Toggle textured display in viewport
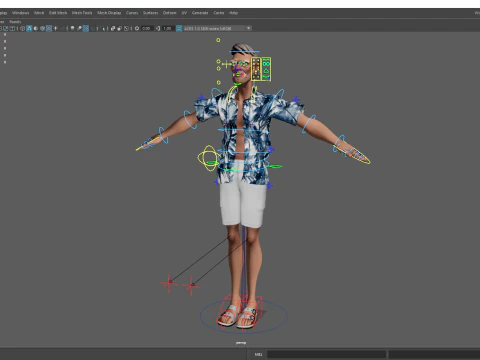The width and height of the screenshot is (480, 360). tap(49, 28)
